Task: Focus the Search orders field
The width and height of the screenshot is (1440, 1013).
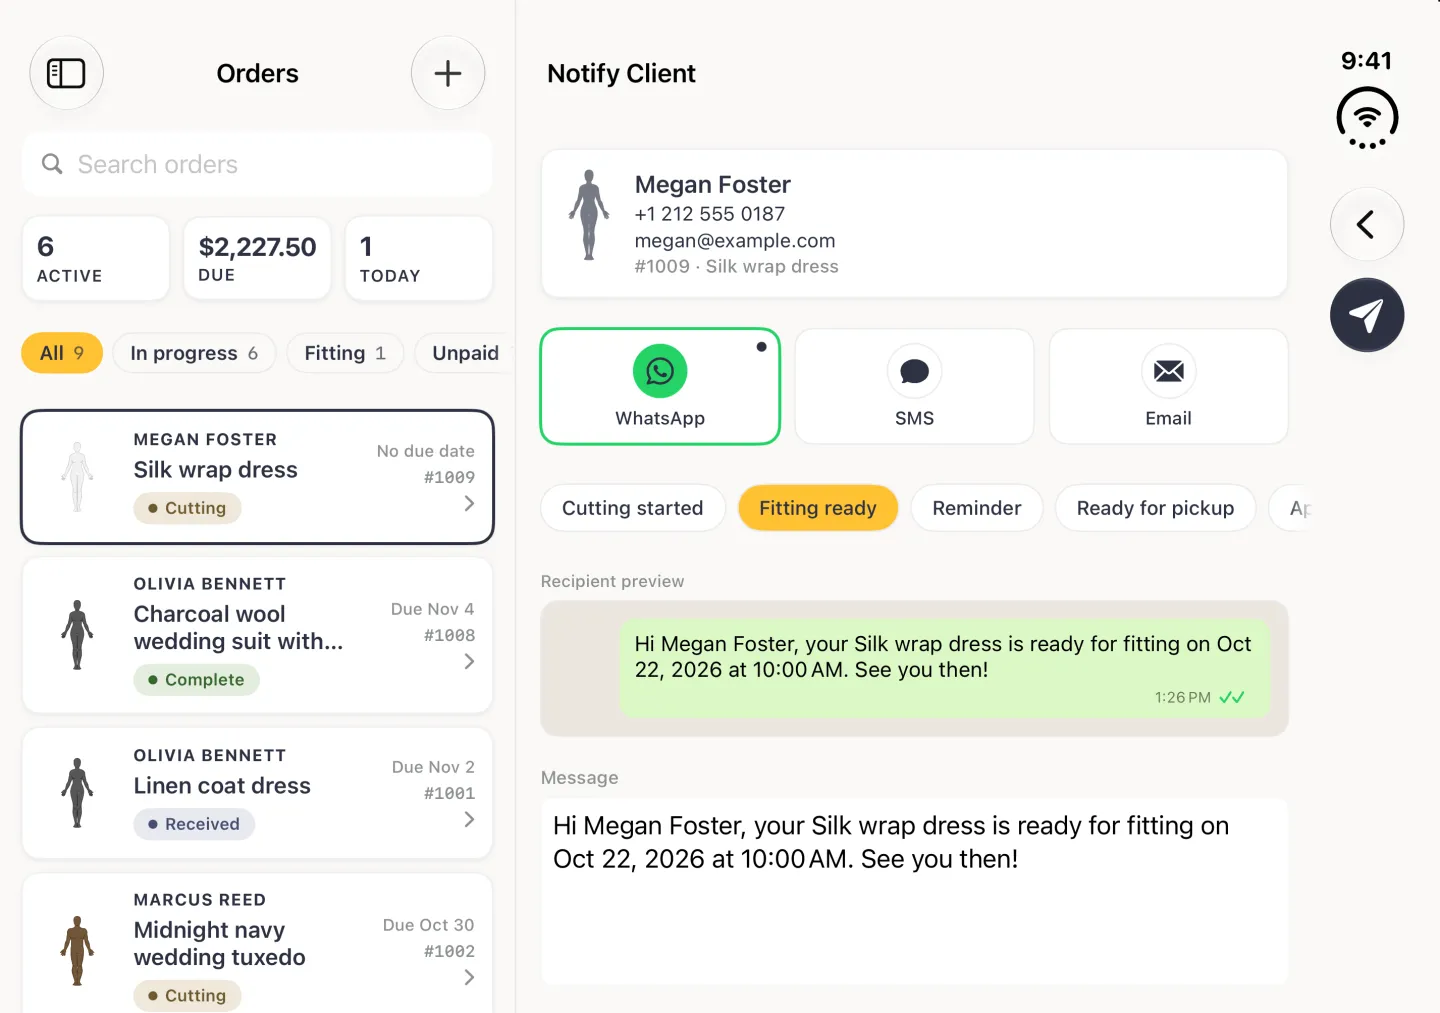Action: pos(257,164)
